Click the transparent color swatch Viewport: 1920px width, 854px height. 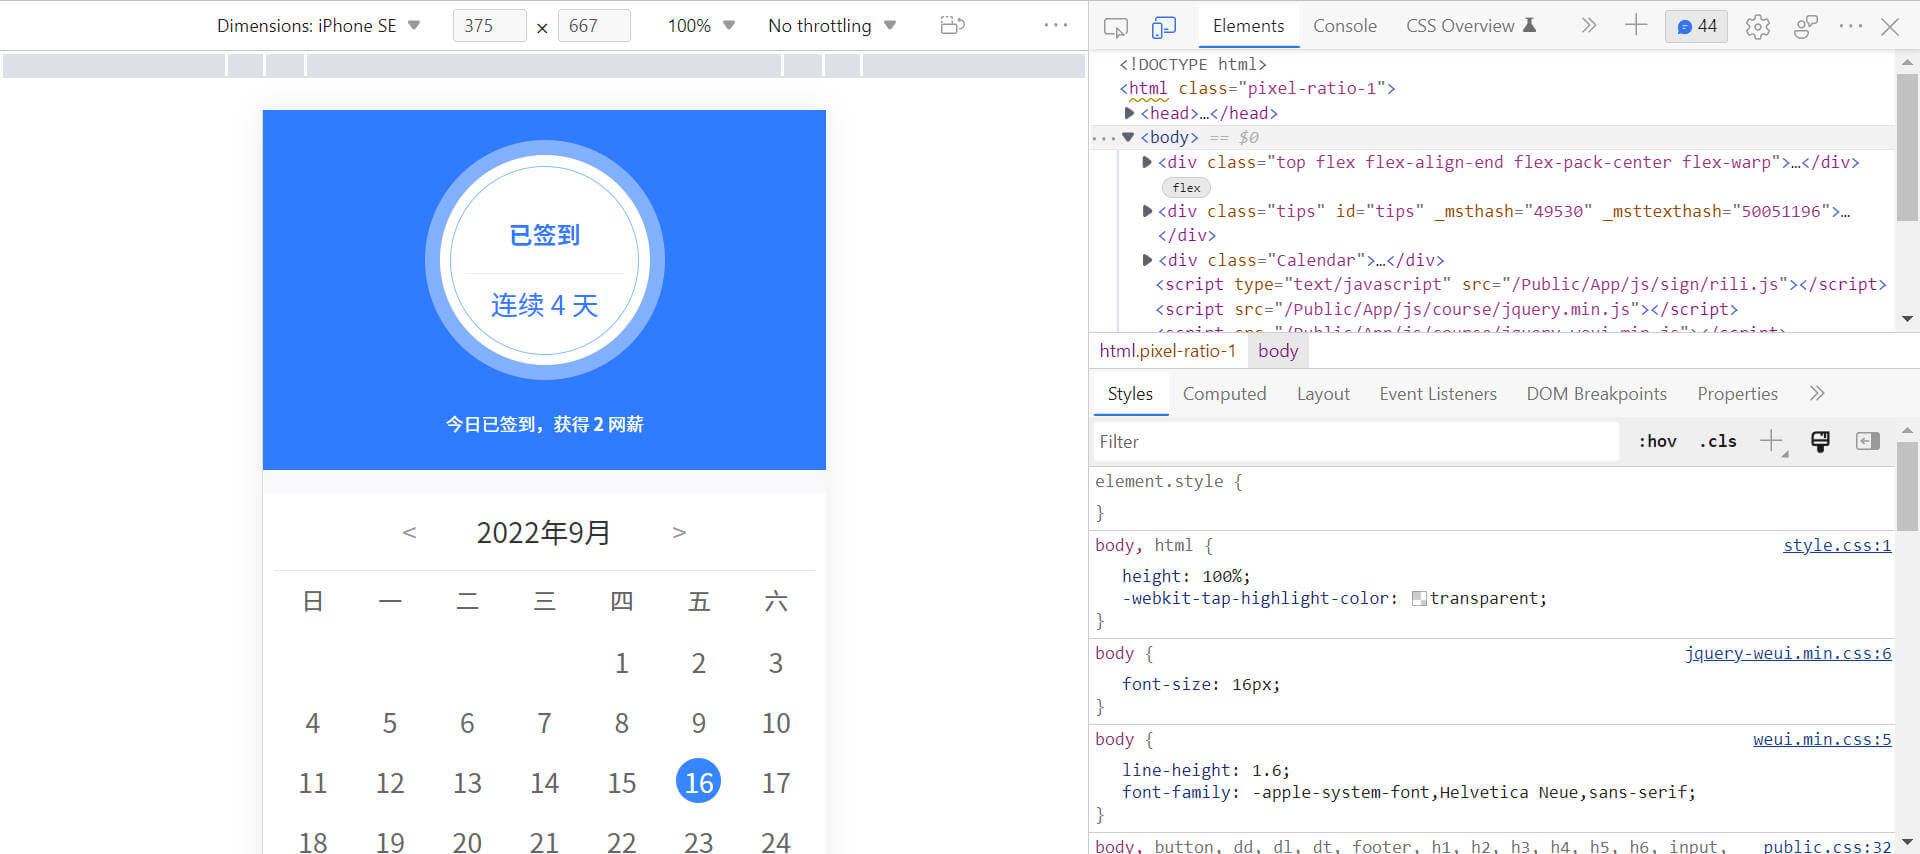[x=1418, y=599]
